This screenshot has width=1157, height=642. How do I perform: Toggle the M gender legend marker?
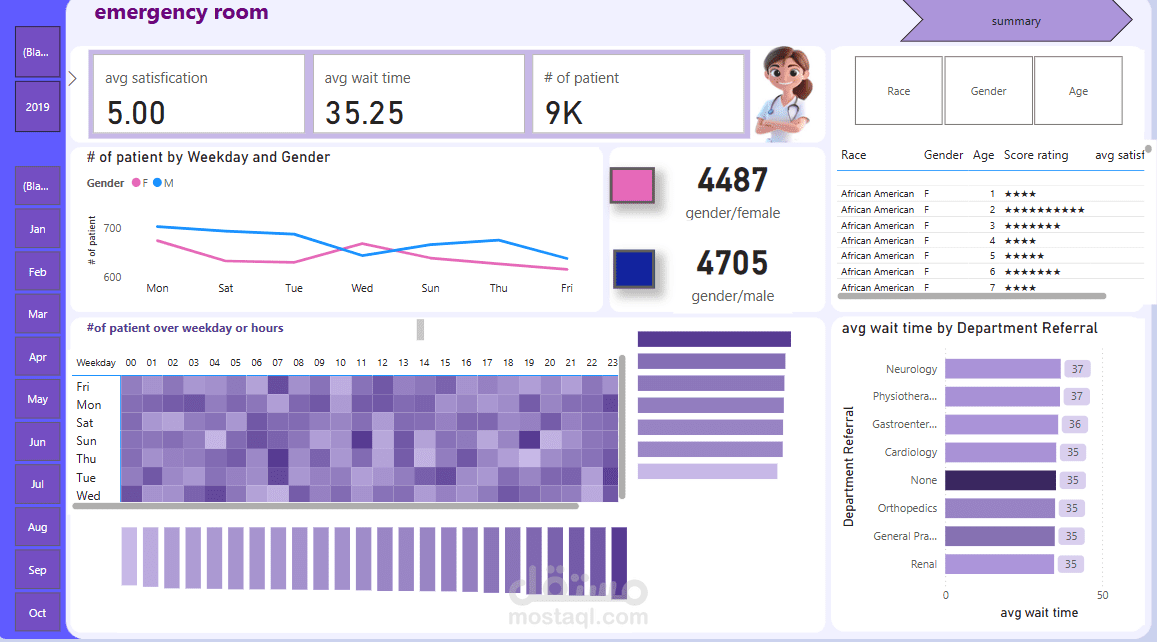(x=157, y=183)
